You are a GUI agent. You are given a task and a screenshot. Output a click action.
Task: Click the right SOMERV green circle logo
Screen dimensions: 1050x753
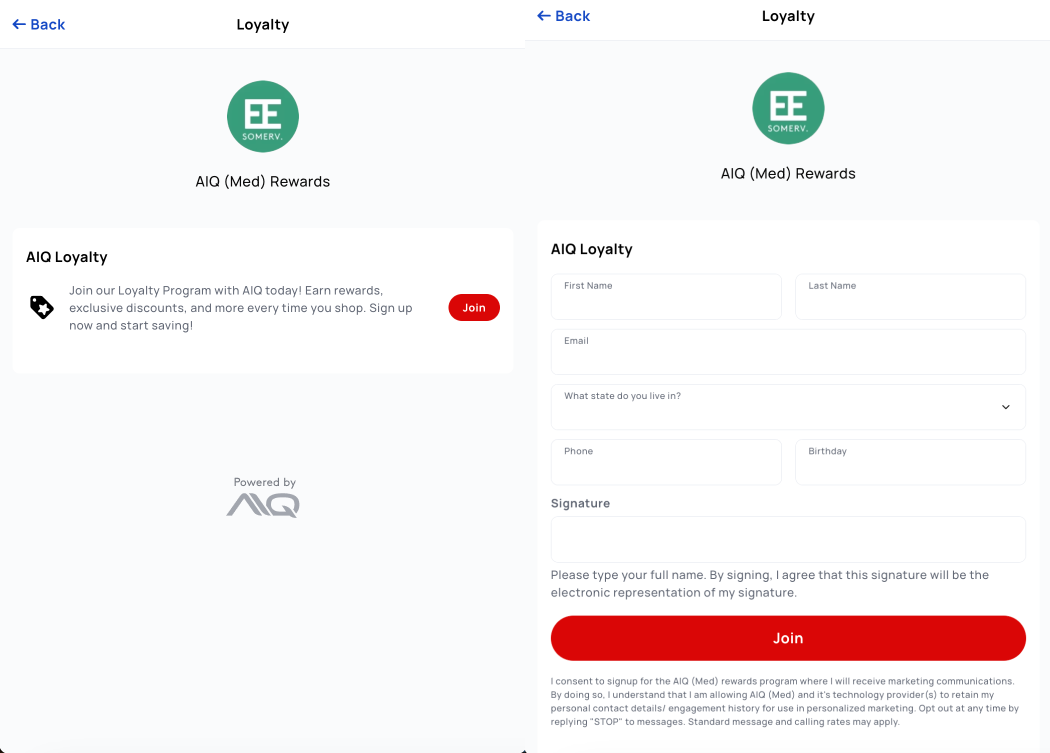788,109
